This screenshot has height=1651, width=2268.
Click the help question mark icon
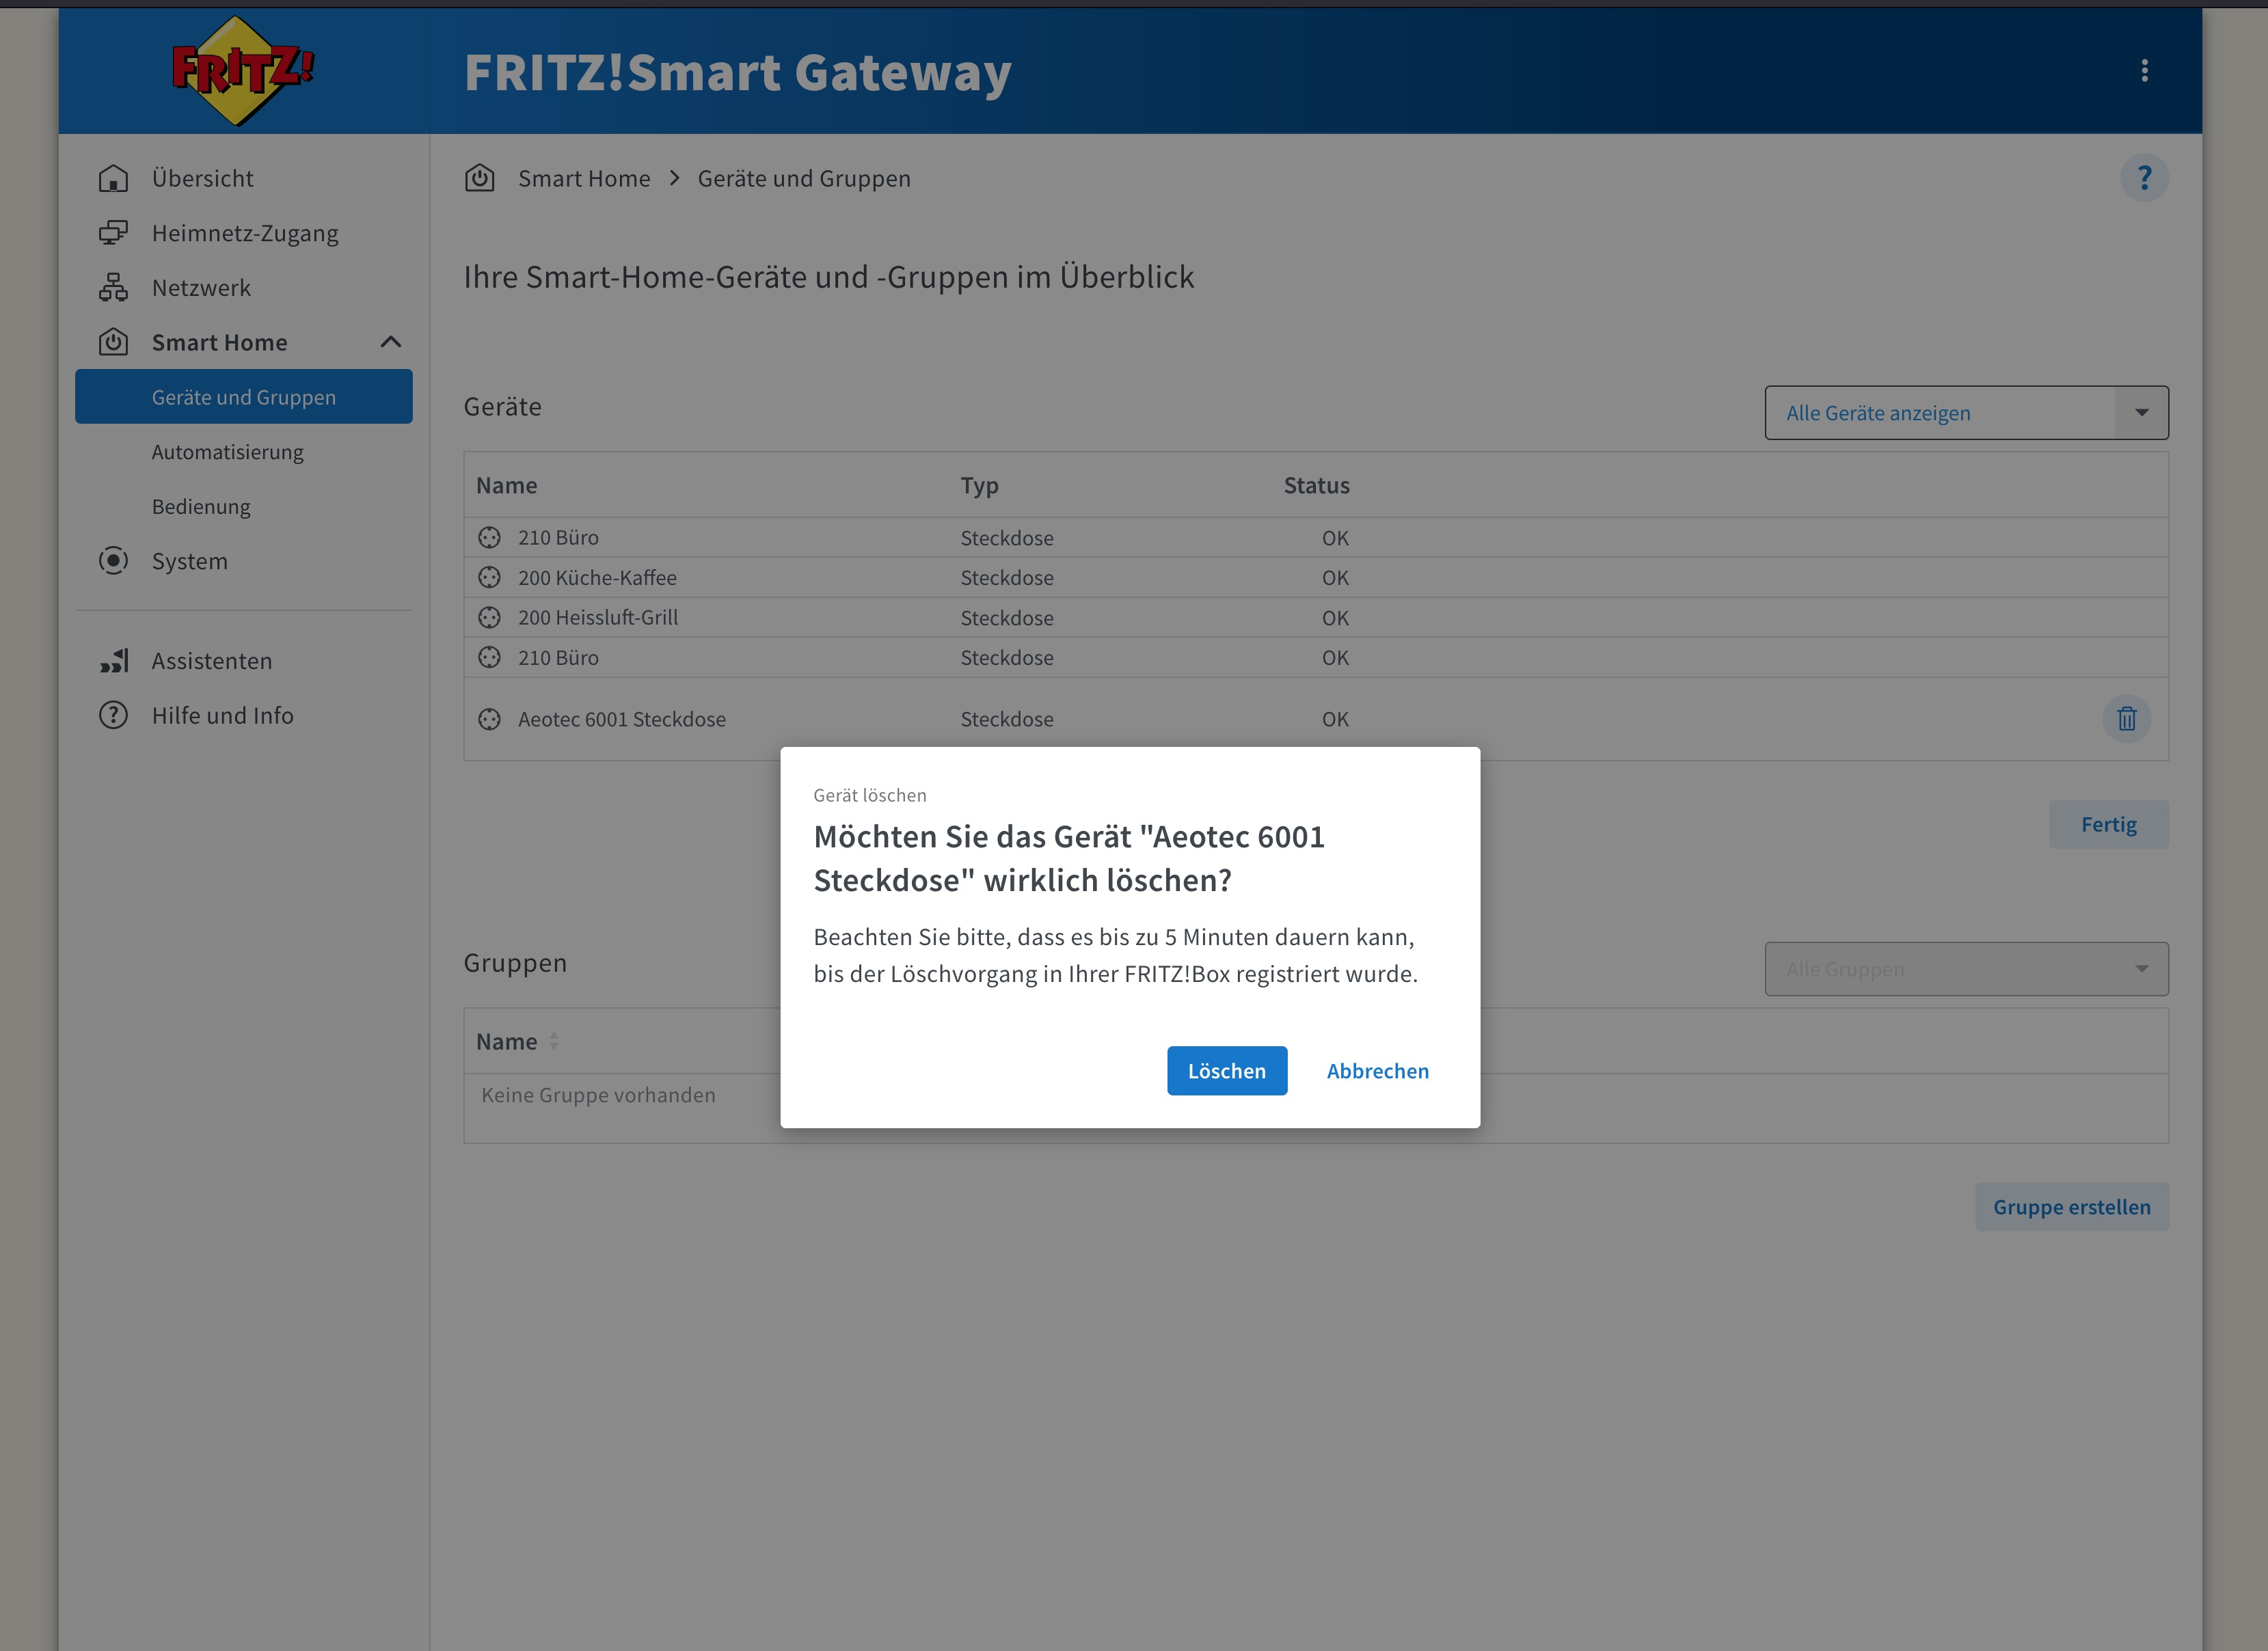coord(2143,178)
